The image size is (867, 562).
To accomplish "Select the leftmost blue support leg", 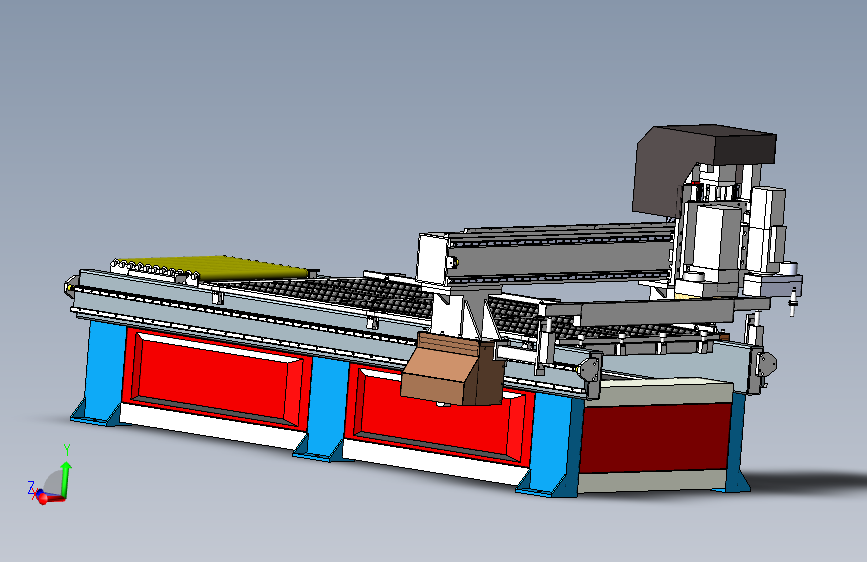I will point(101,373).
